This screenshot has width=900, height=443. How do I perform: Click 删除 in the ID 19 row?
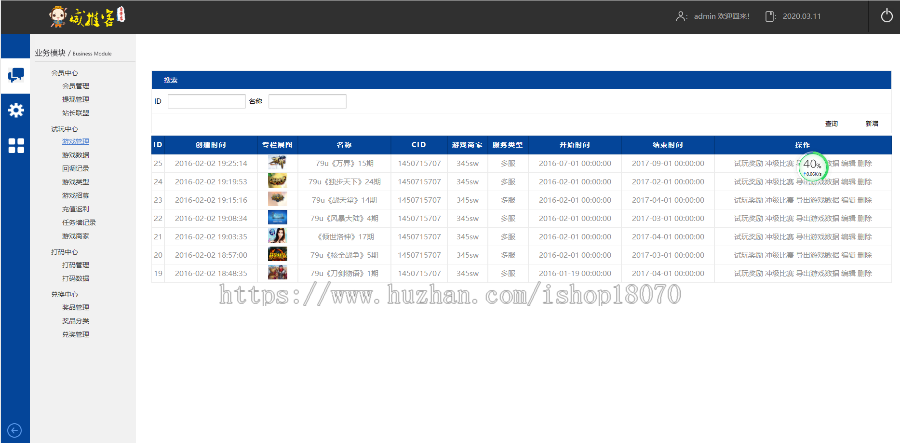pyautogui.click(x=864, y=273)
